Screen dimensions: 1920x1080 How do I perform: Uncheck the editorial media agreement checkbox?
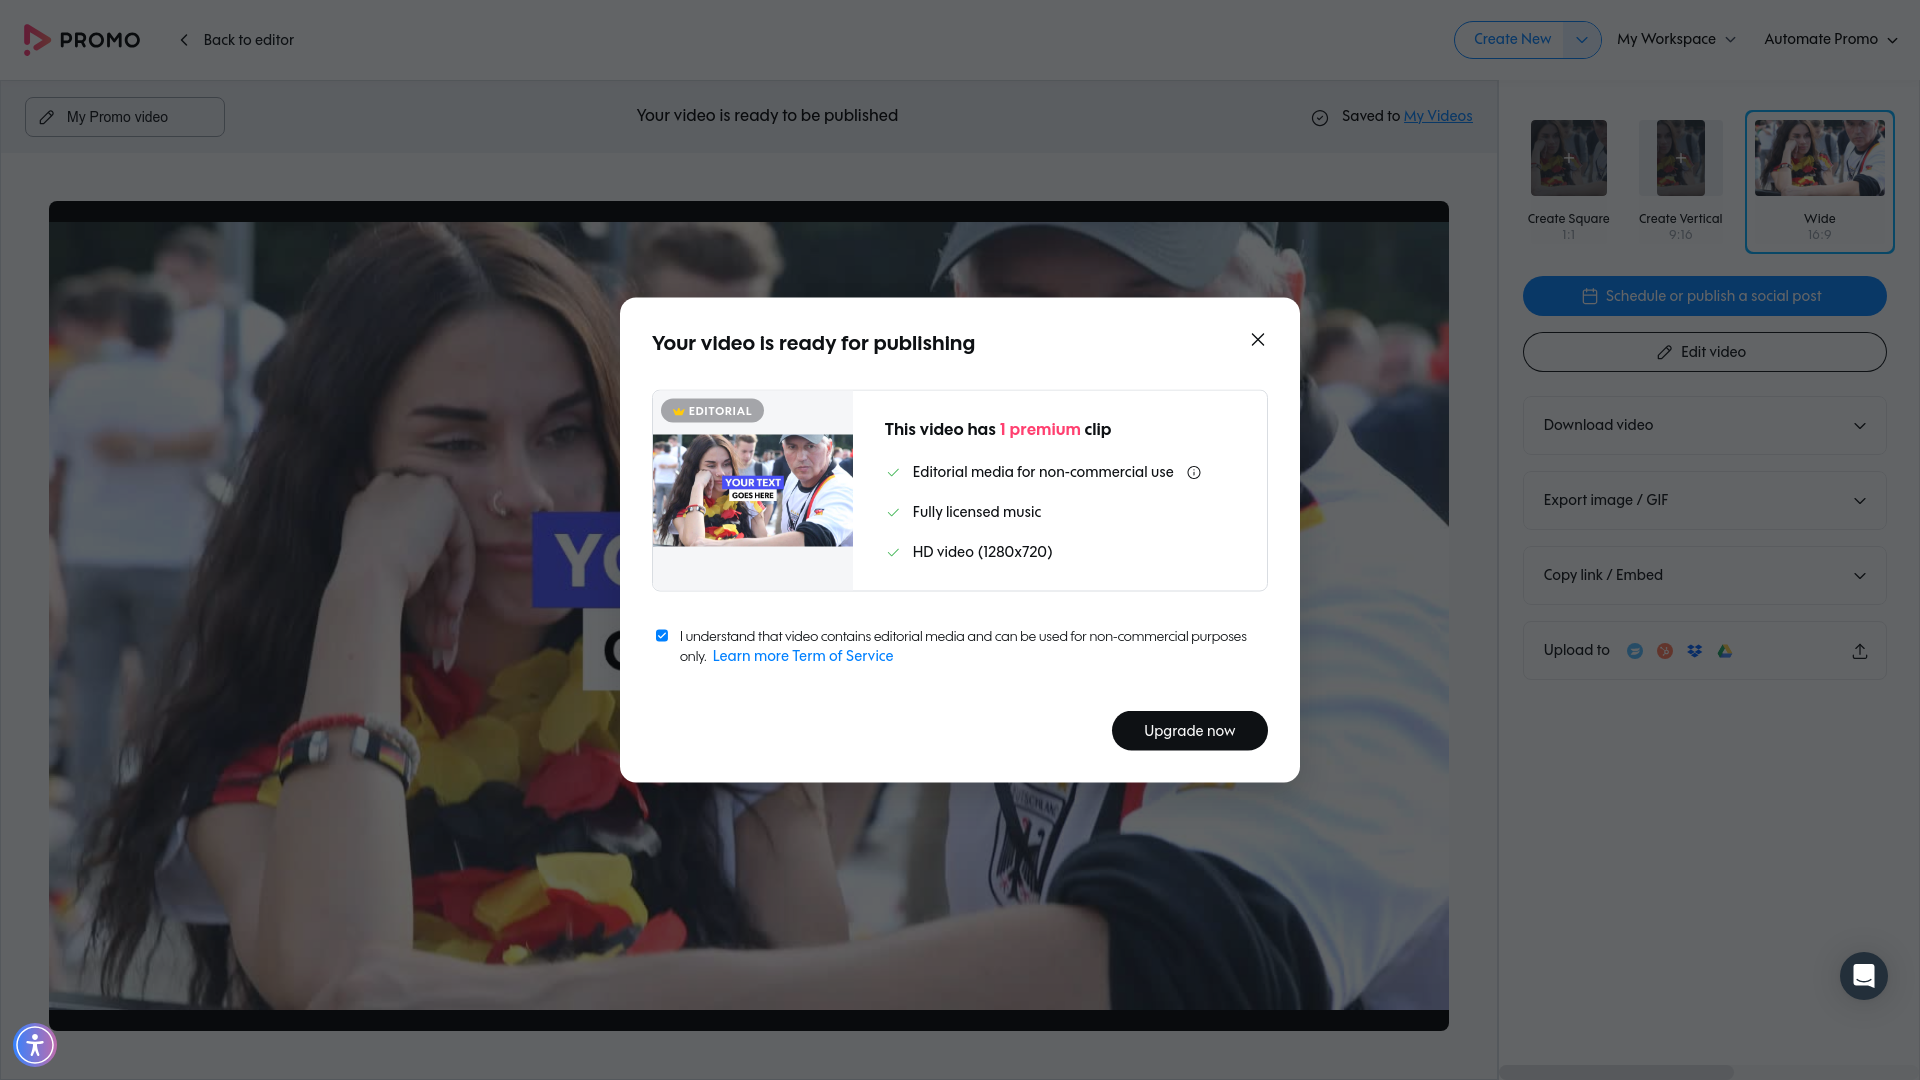662,636
